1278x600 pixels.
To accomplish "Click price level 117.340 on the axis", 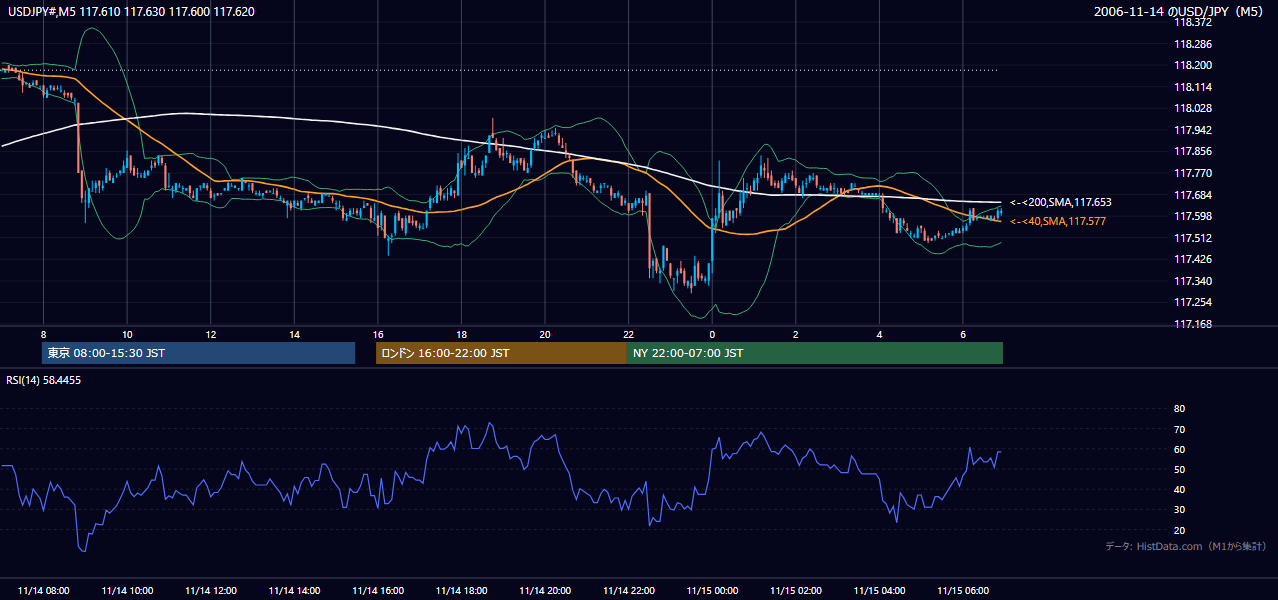I will 1195,281.
